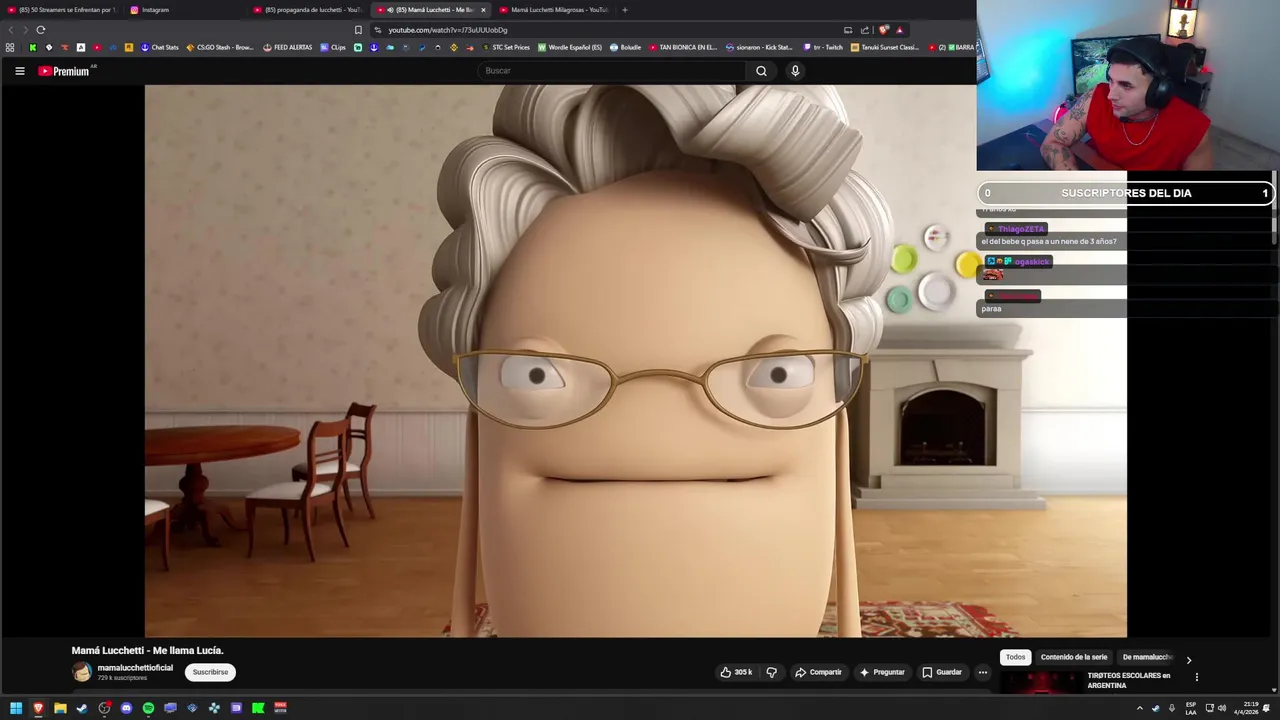
Task: Open mamalucchettioficial channel name link
Action: click(x=135, y=668)
